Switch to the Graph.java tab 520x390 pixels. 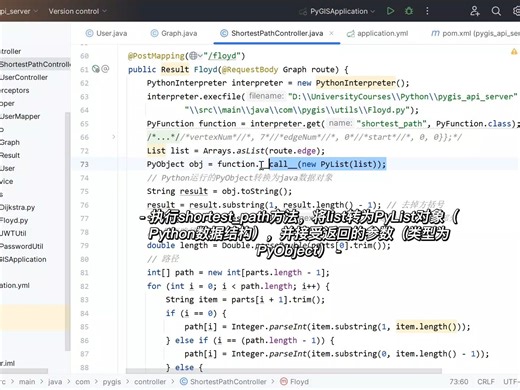point(174,33)
